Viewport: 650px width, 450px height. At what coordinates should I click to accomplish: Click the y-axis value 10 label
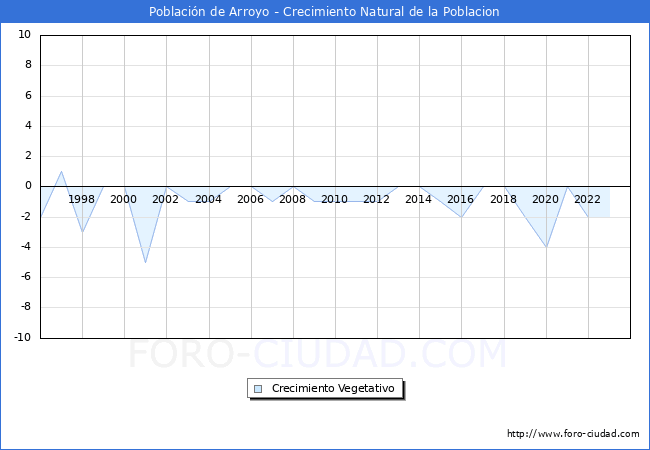[25, 35]
